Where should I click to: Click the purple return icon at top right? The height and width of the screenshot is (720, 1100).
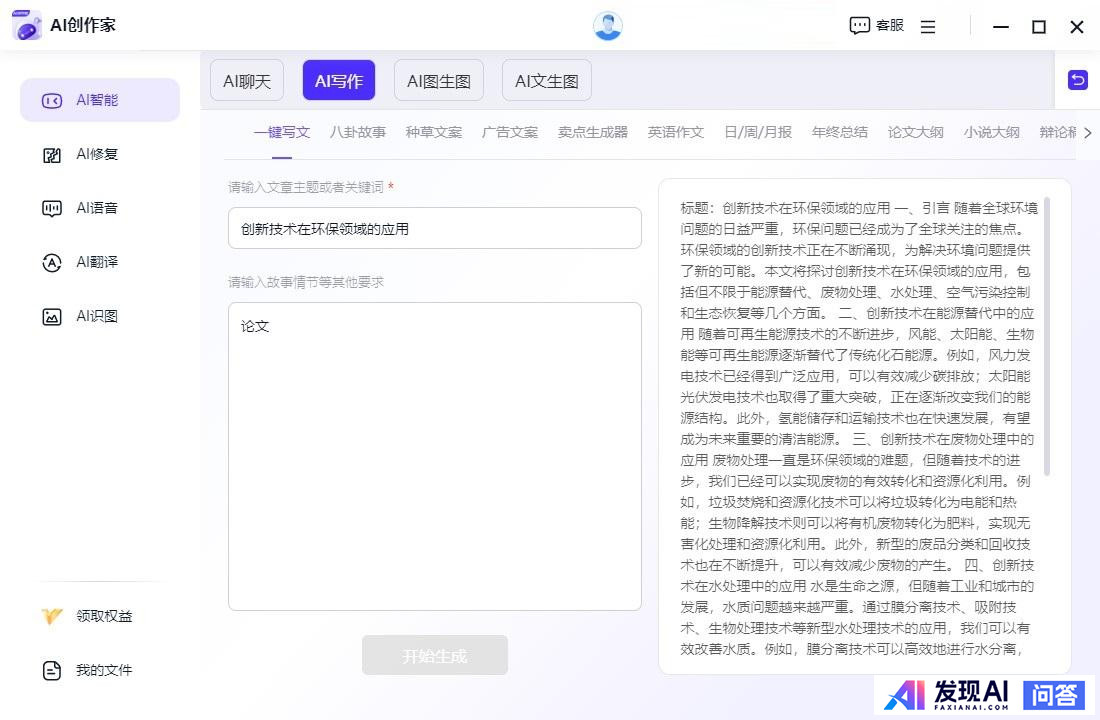pyautogui.click(x=1078, y=80)
